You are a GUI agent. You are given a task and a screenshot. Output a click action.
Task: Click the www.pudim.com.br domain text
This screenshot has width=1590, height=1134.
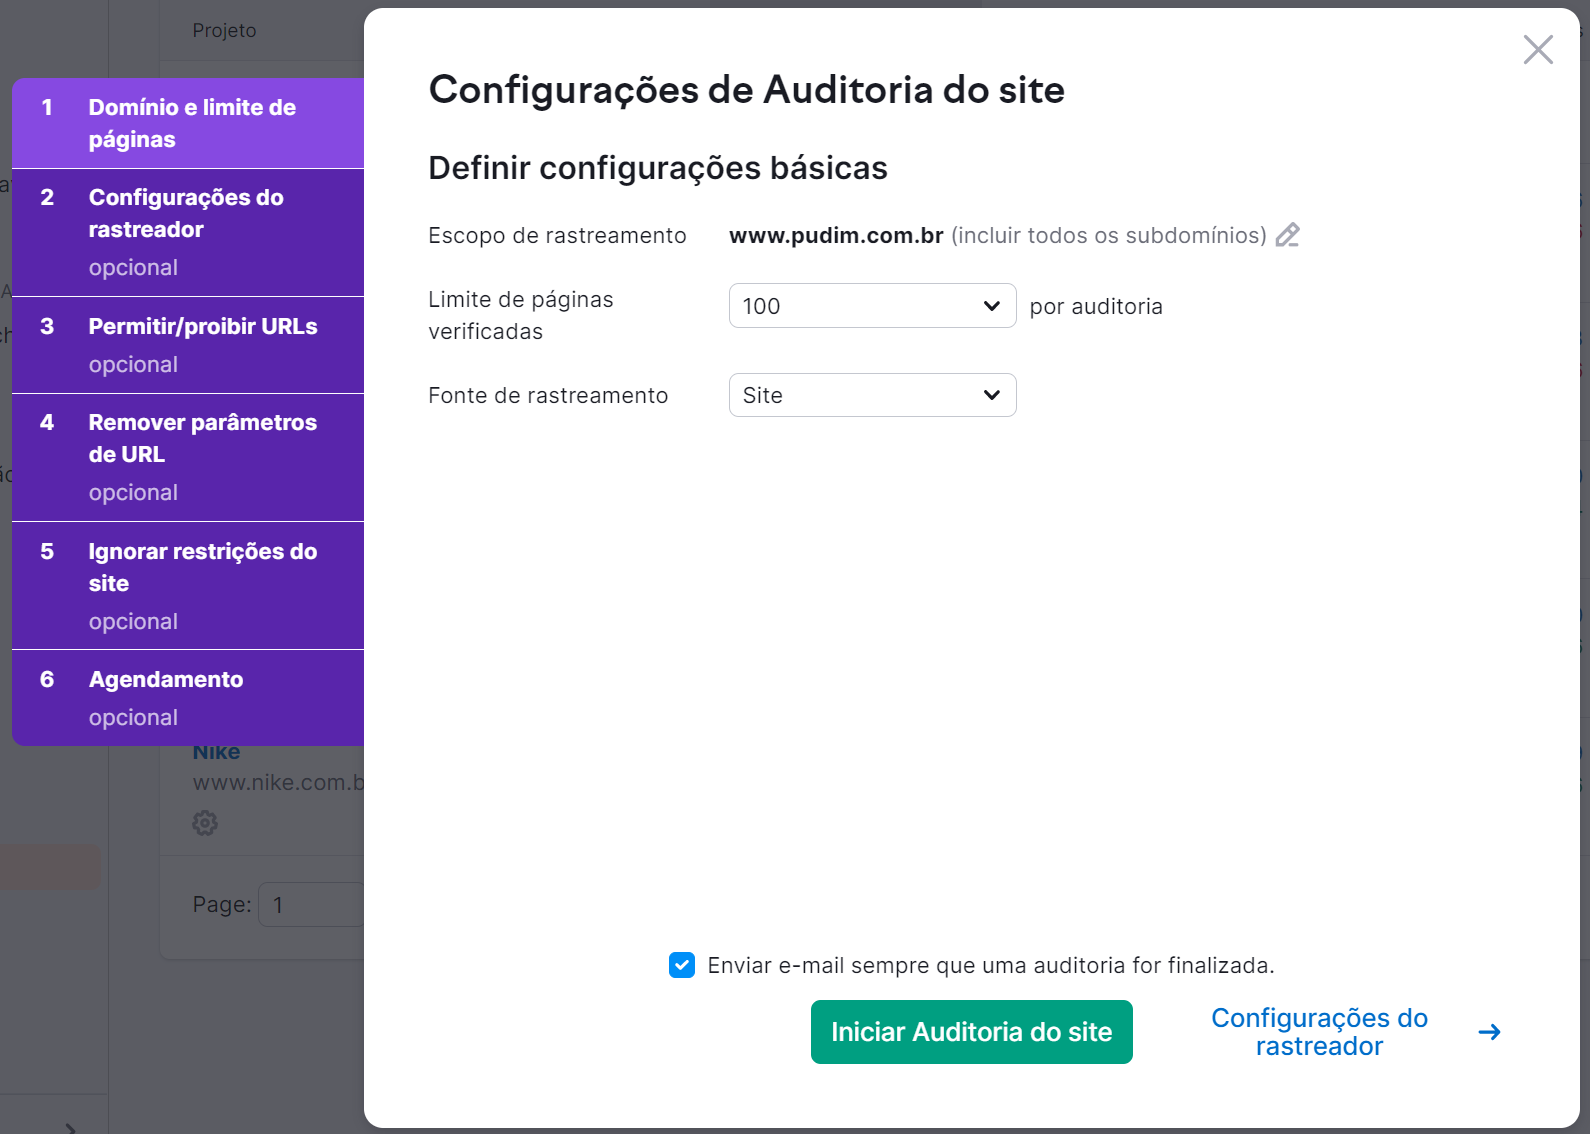pos(836,235)
